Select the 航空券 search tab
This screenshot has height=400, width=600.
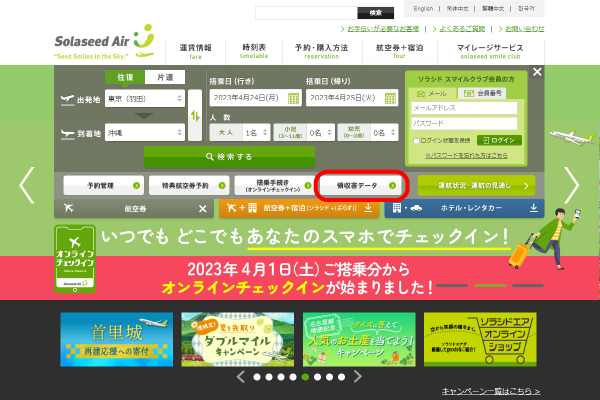(x=134, y=209)
